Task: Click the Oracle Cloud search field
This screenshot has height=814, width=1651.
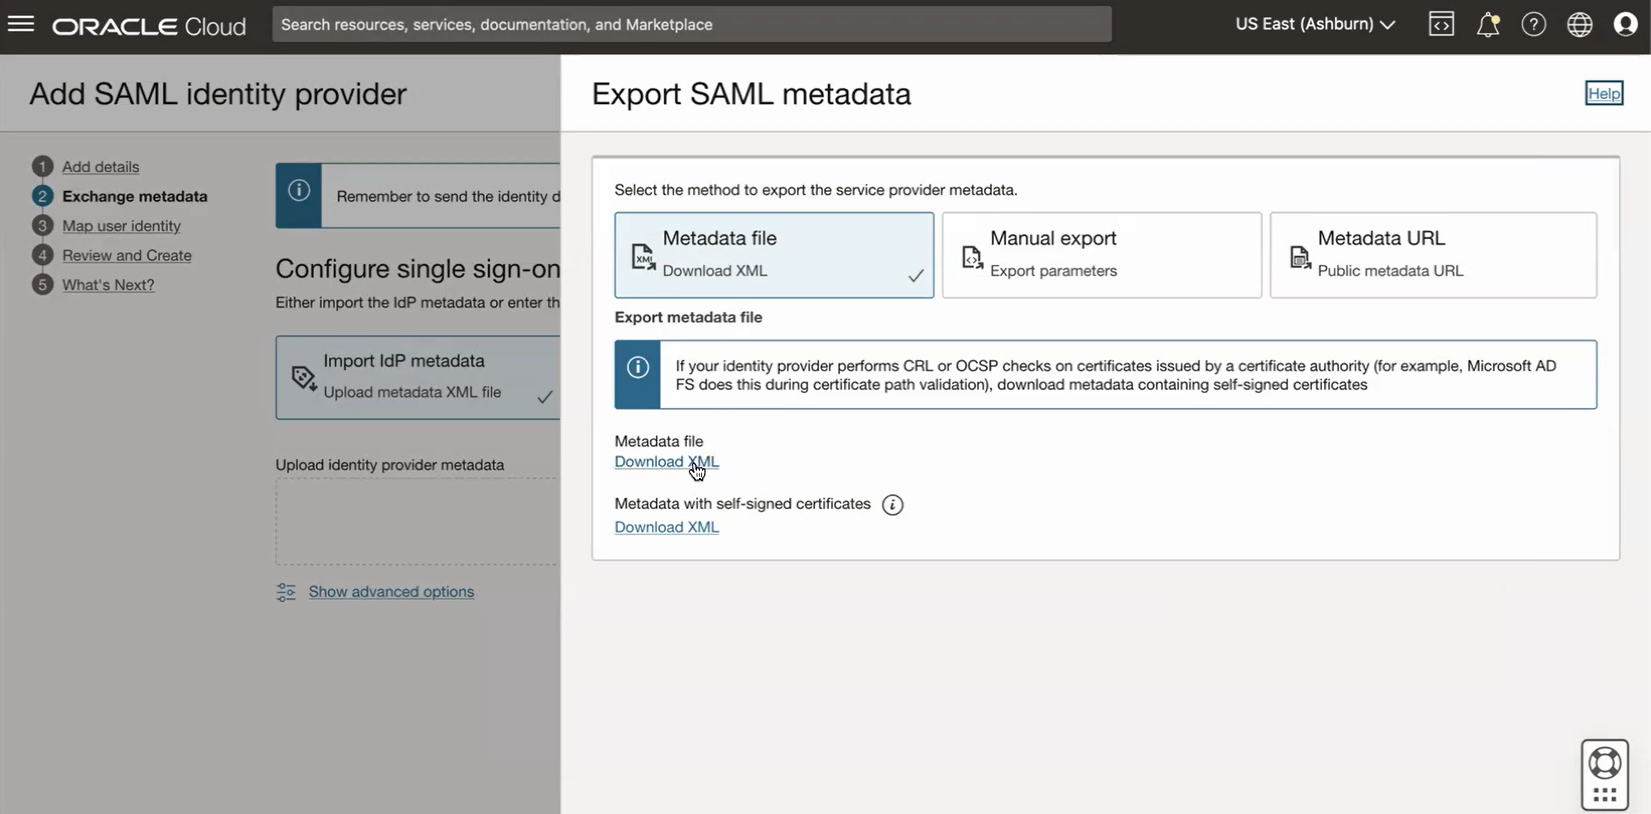Action: point(691,24)
